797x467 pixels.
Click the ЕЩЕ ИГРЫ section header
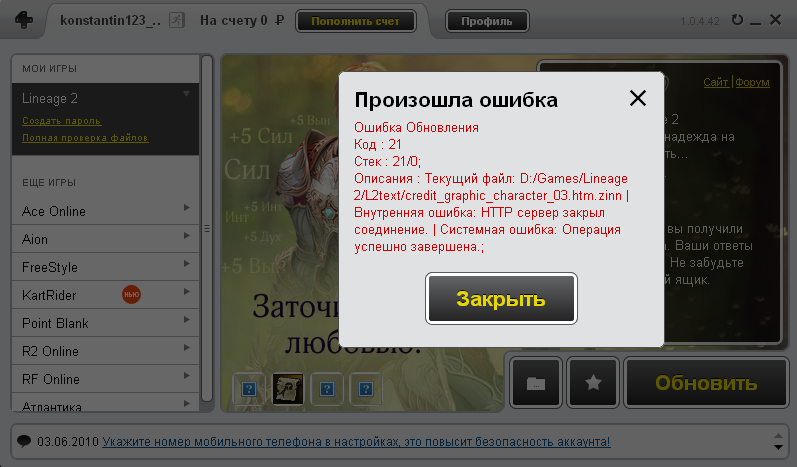click(x=49, y=182)
